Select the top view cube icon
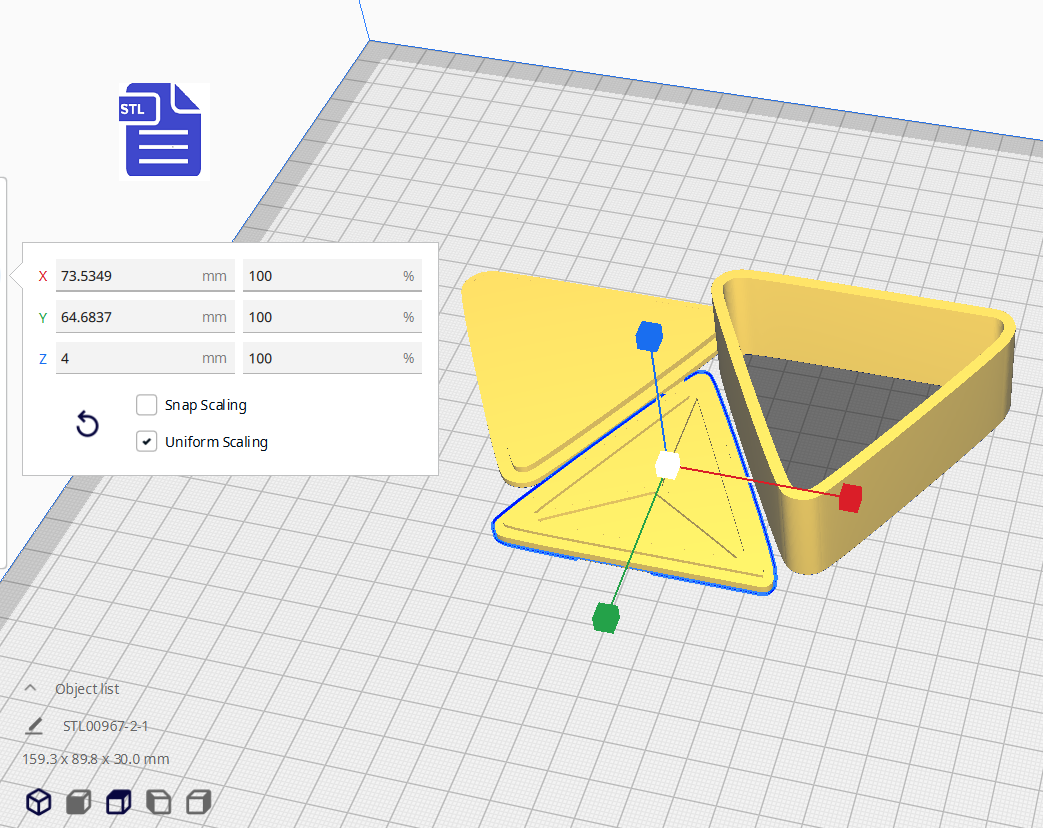 click(118, 801)
